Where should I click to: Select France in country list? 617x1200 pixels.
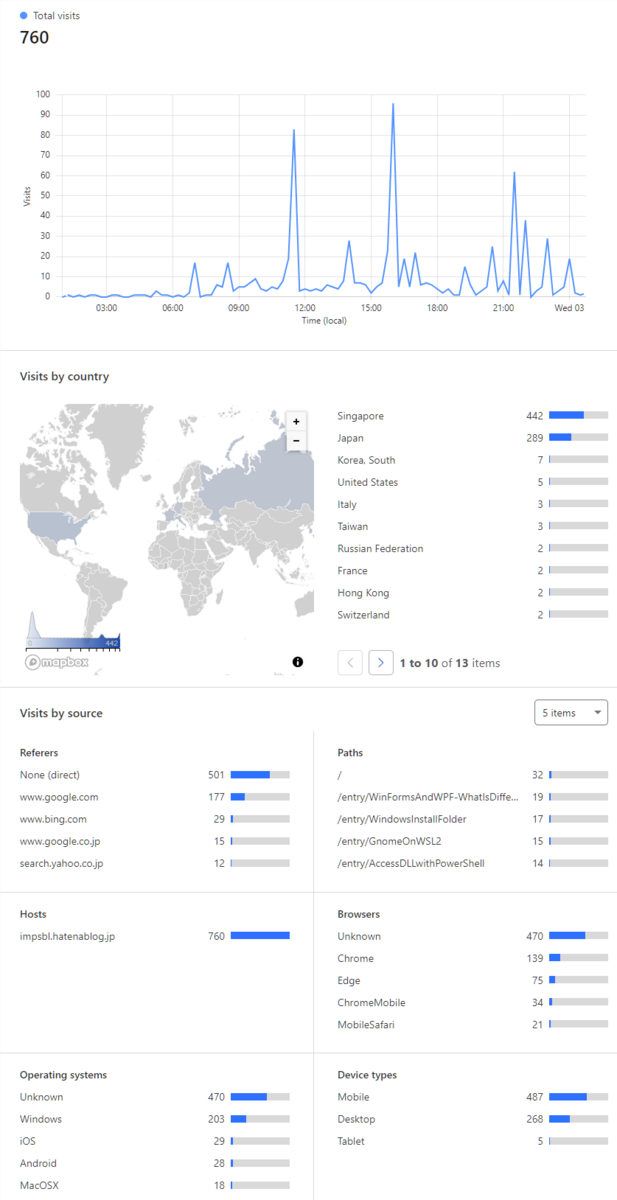pyautogui.click(x=473, y=570)
